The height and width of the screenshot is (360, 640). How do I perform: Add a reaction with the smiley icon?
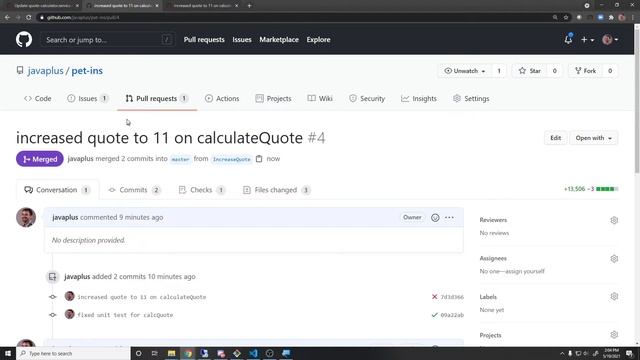435,218
